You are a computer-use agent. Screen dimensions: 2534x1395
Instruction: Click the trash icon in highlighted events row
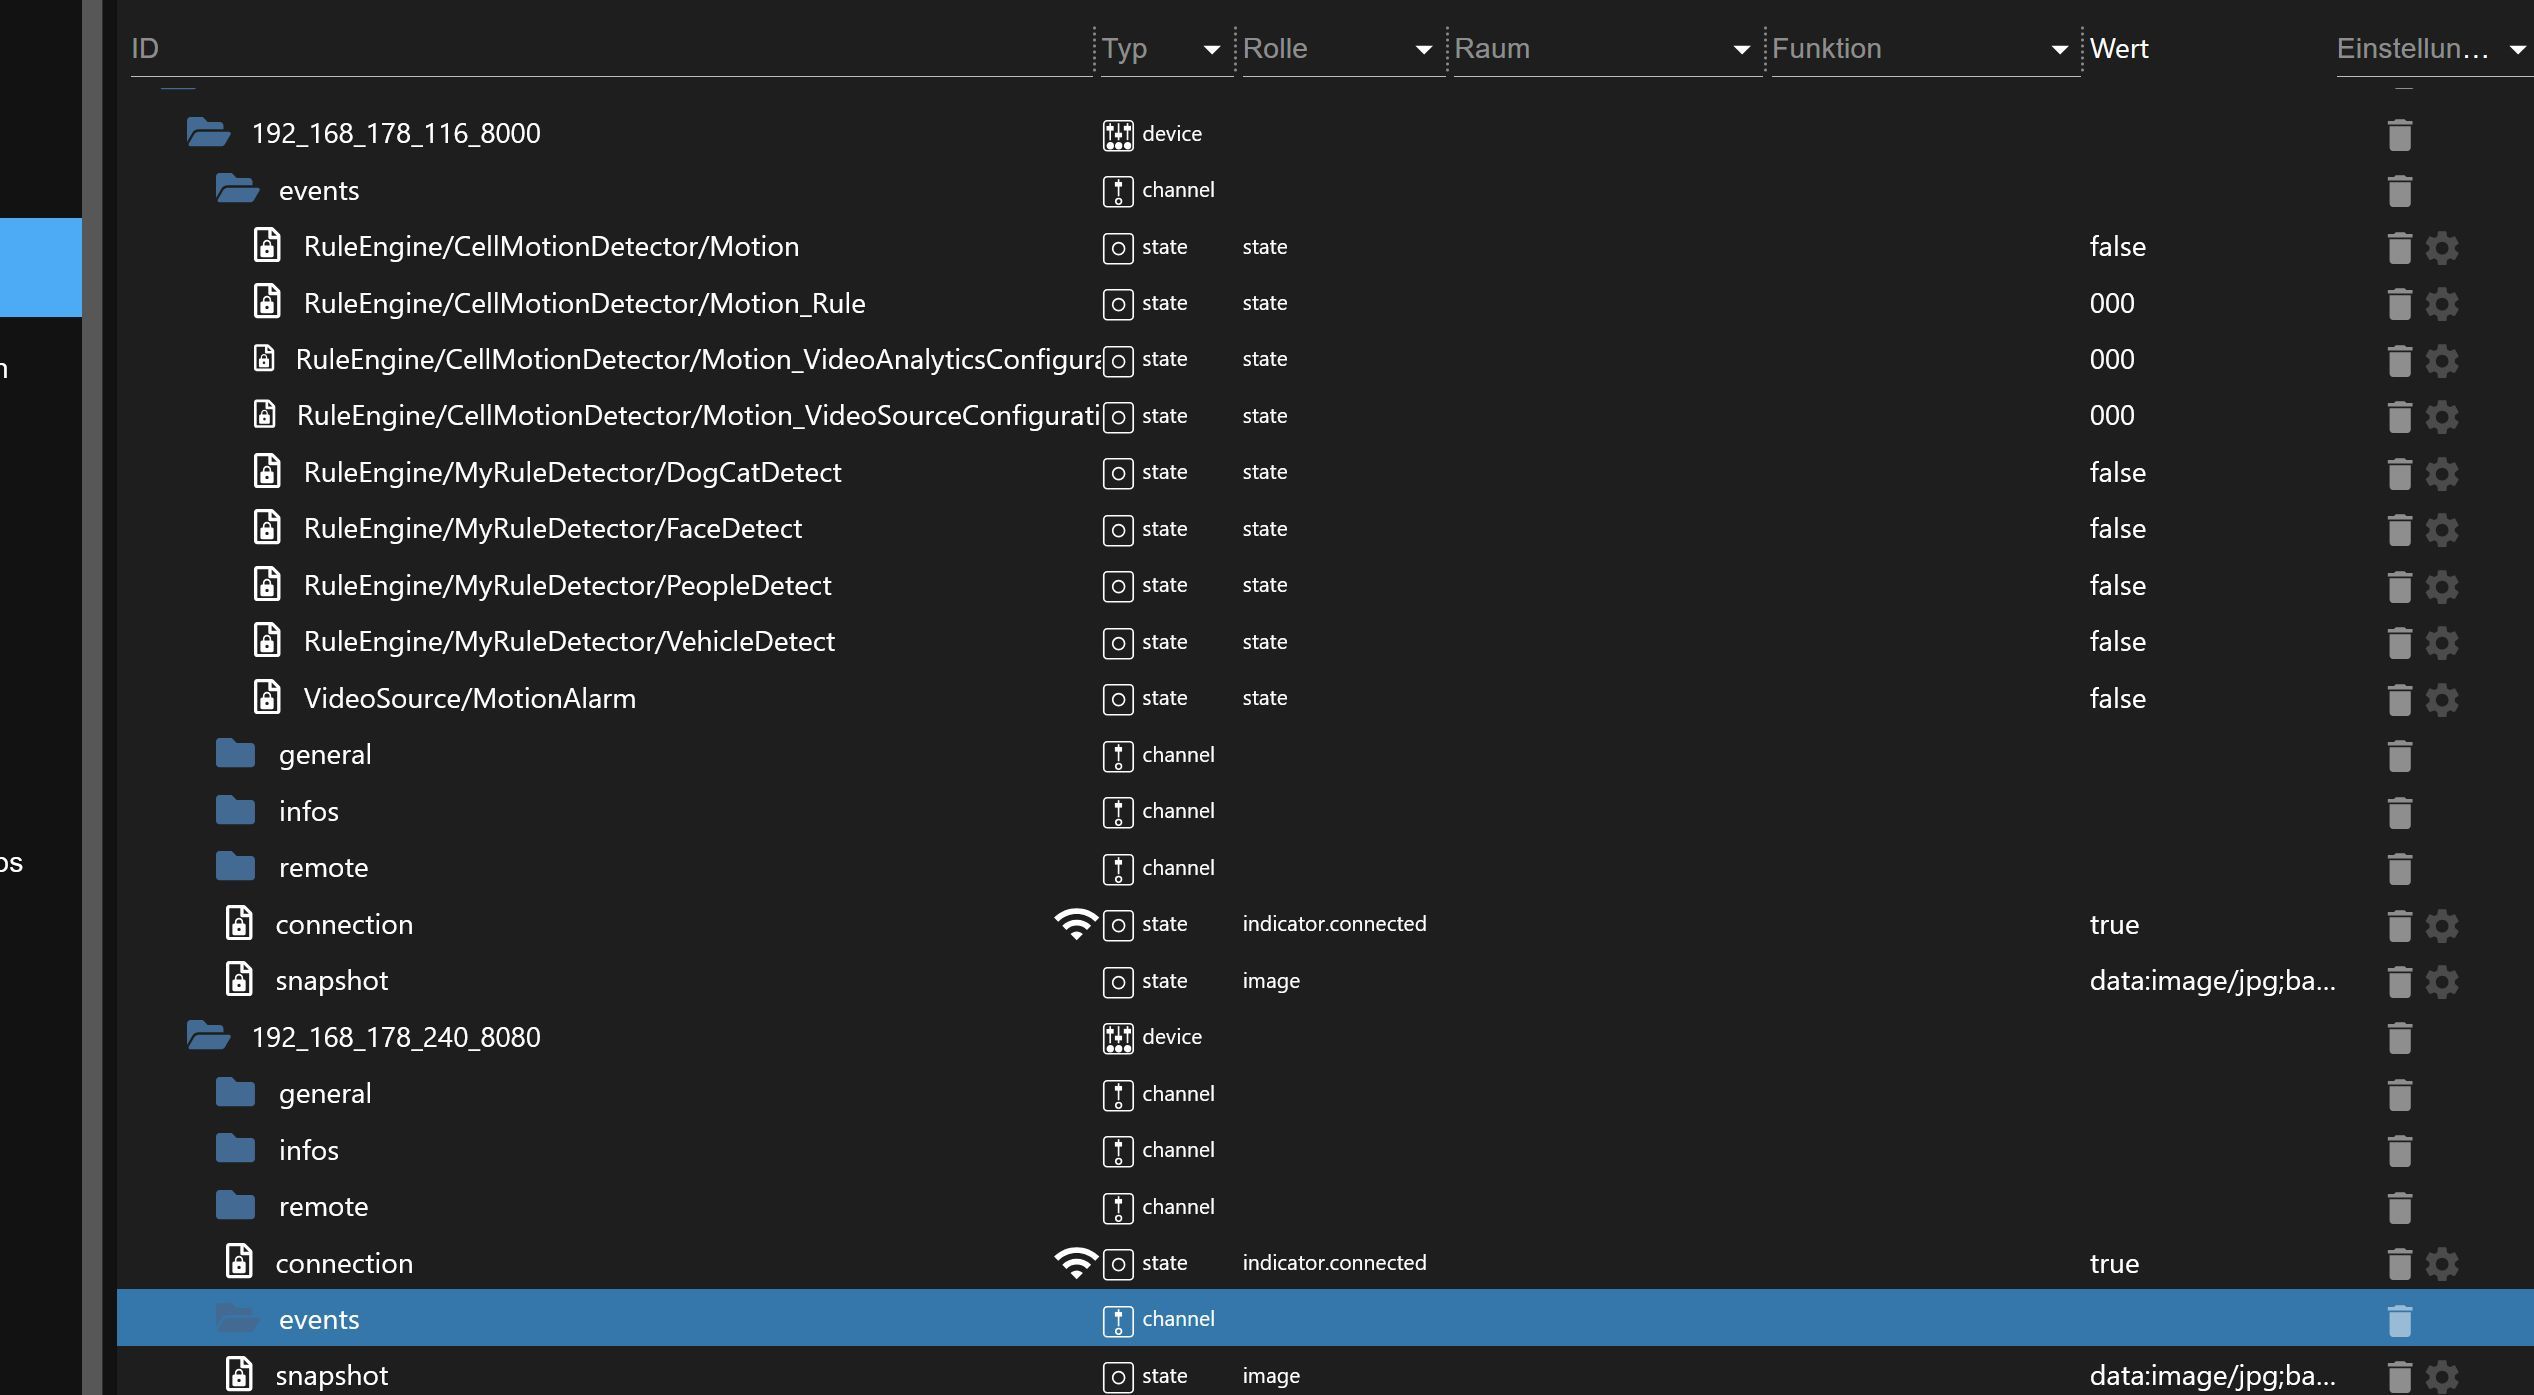2399,1321
